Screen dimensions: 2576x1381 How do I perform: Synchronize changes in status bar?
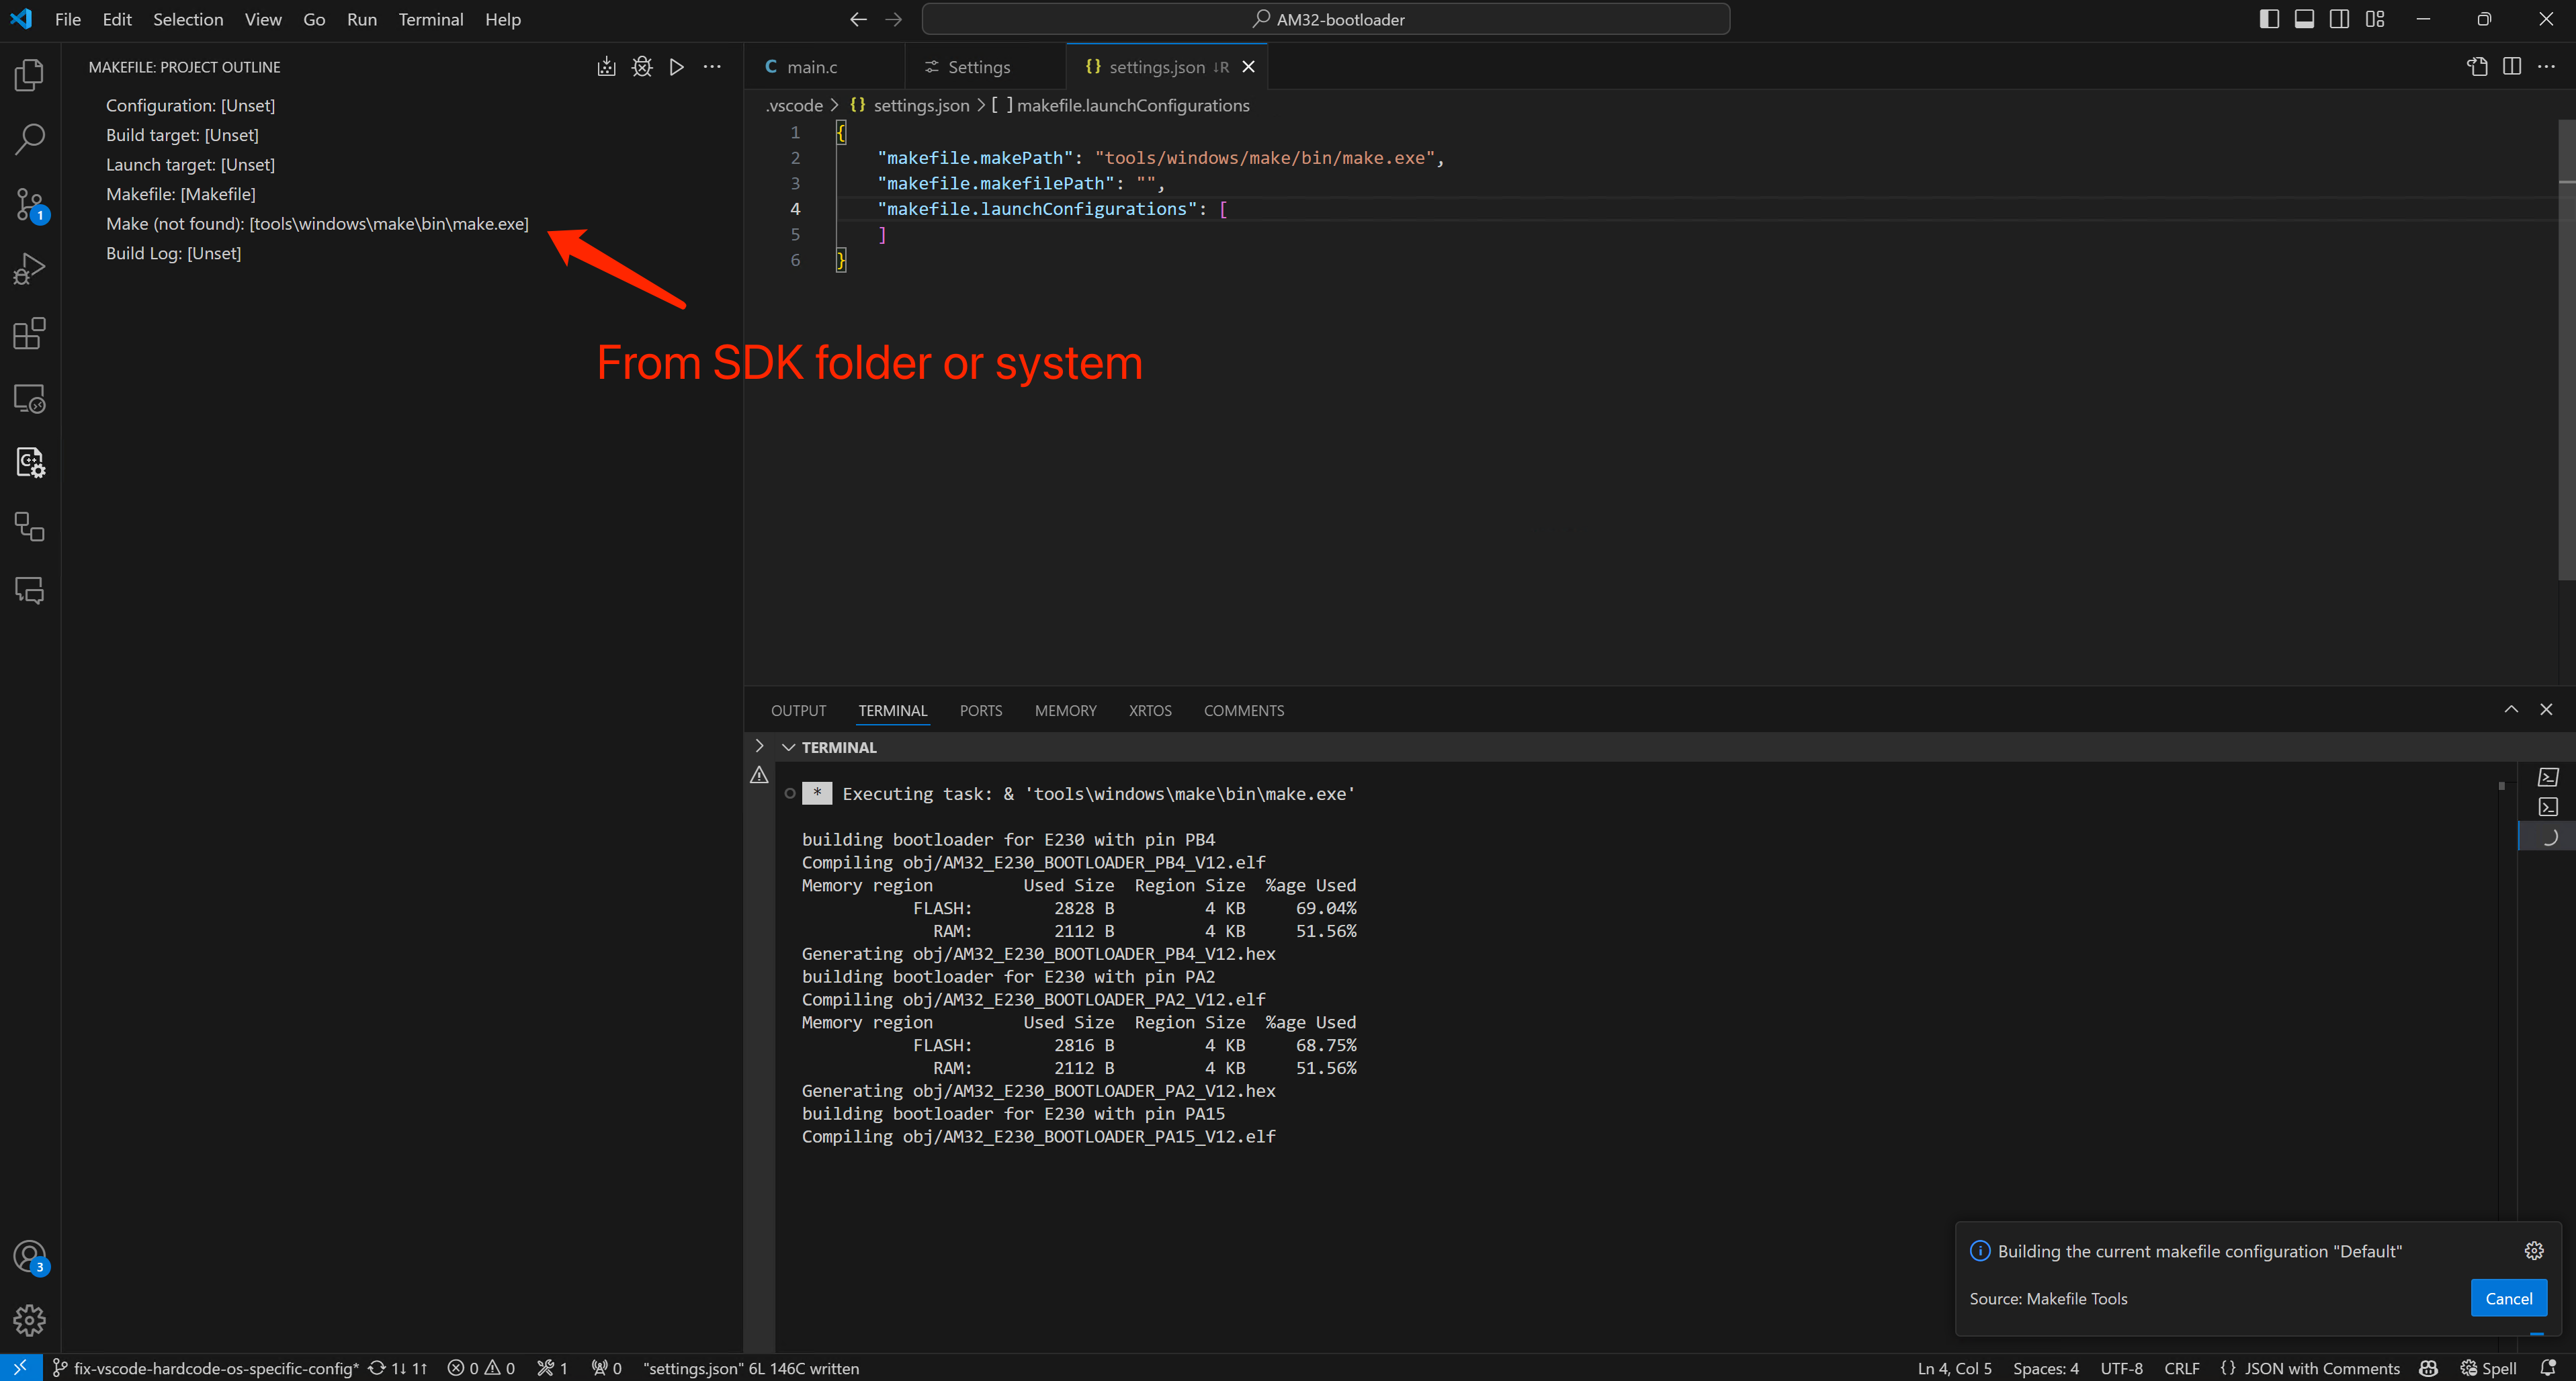click(x=397, y=1368)
